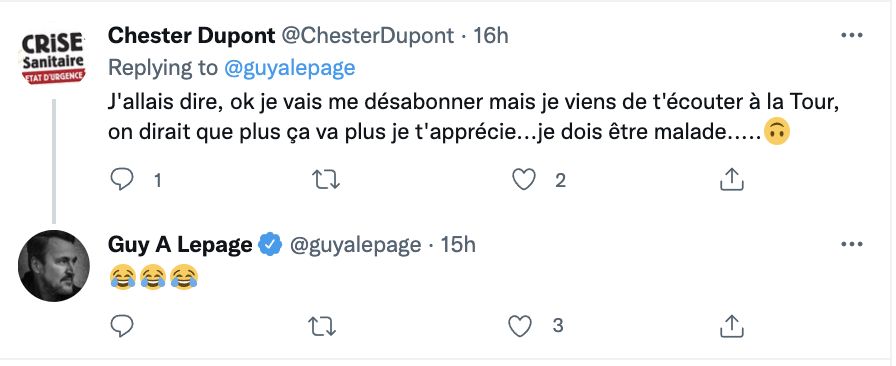Viewport: 896px width, 366px height.
Task: Like Chester Dupont's tweet
Action: [x=523, y=181]
